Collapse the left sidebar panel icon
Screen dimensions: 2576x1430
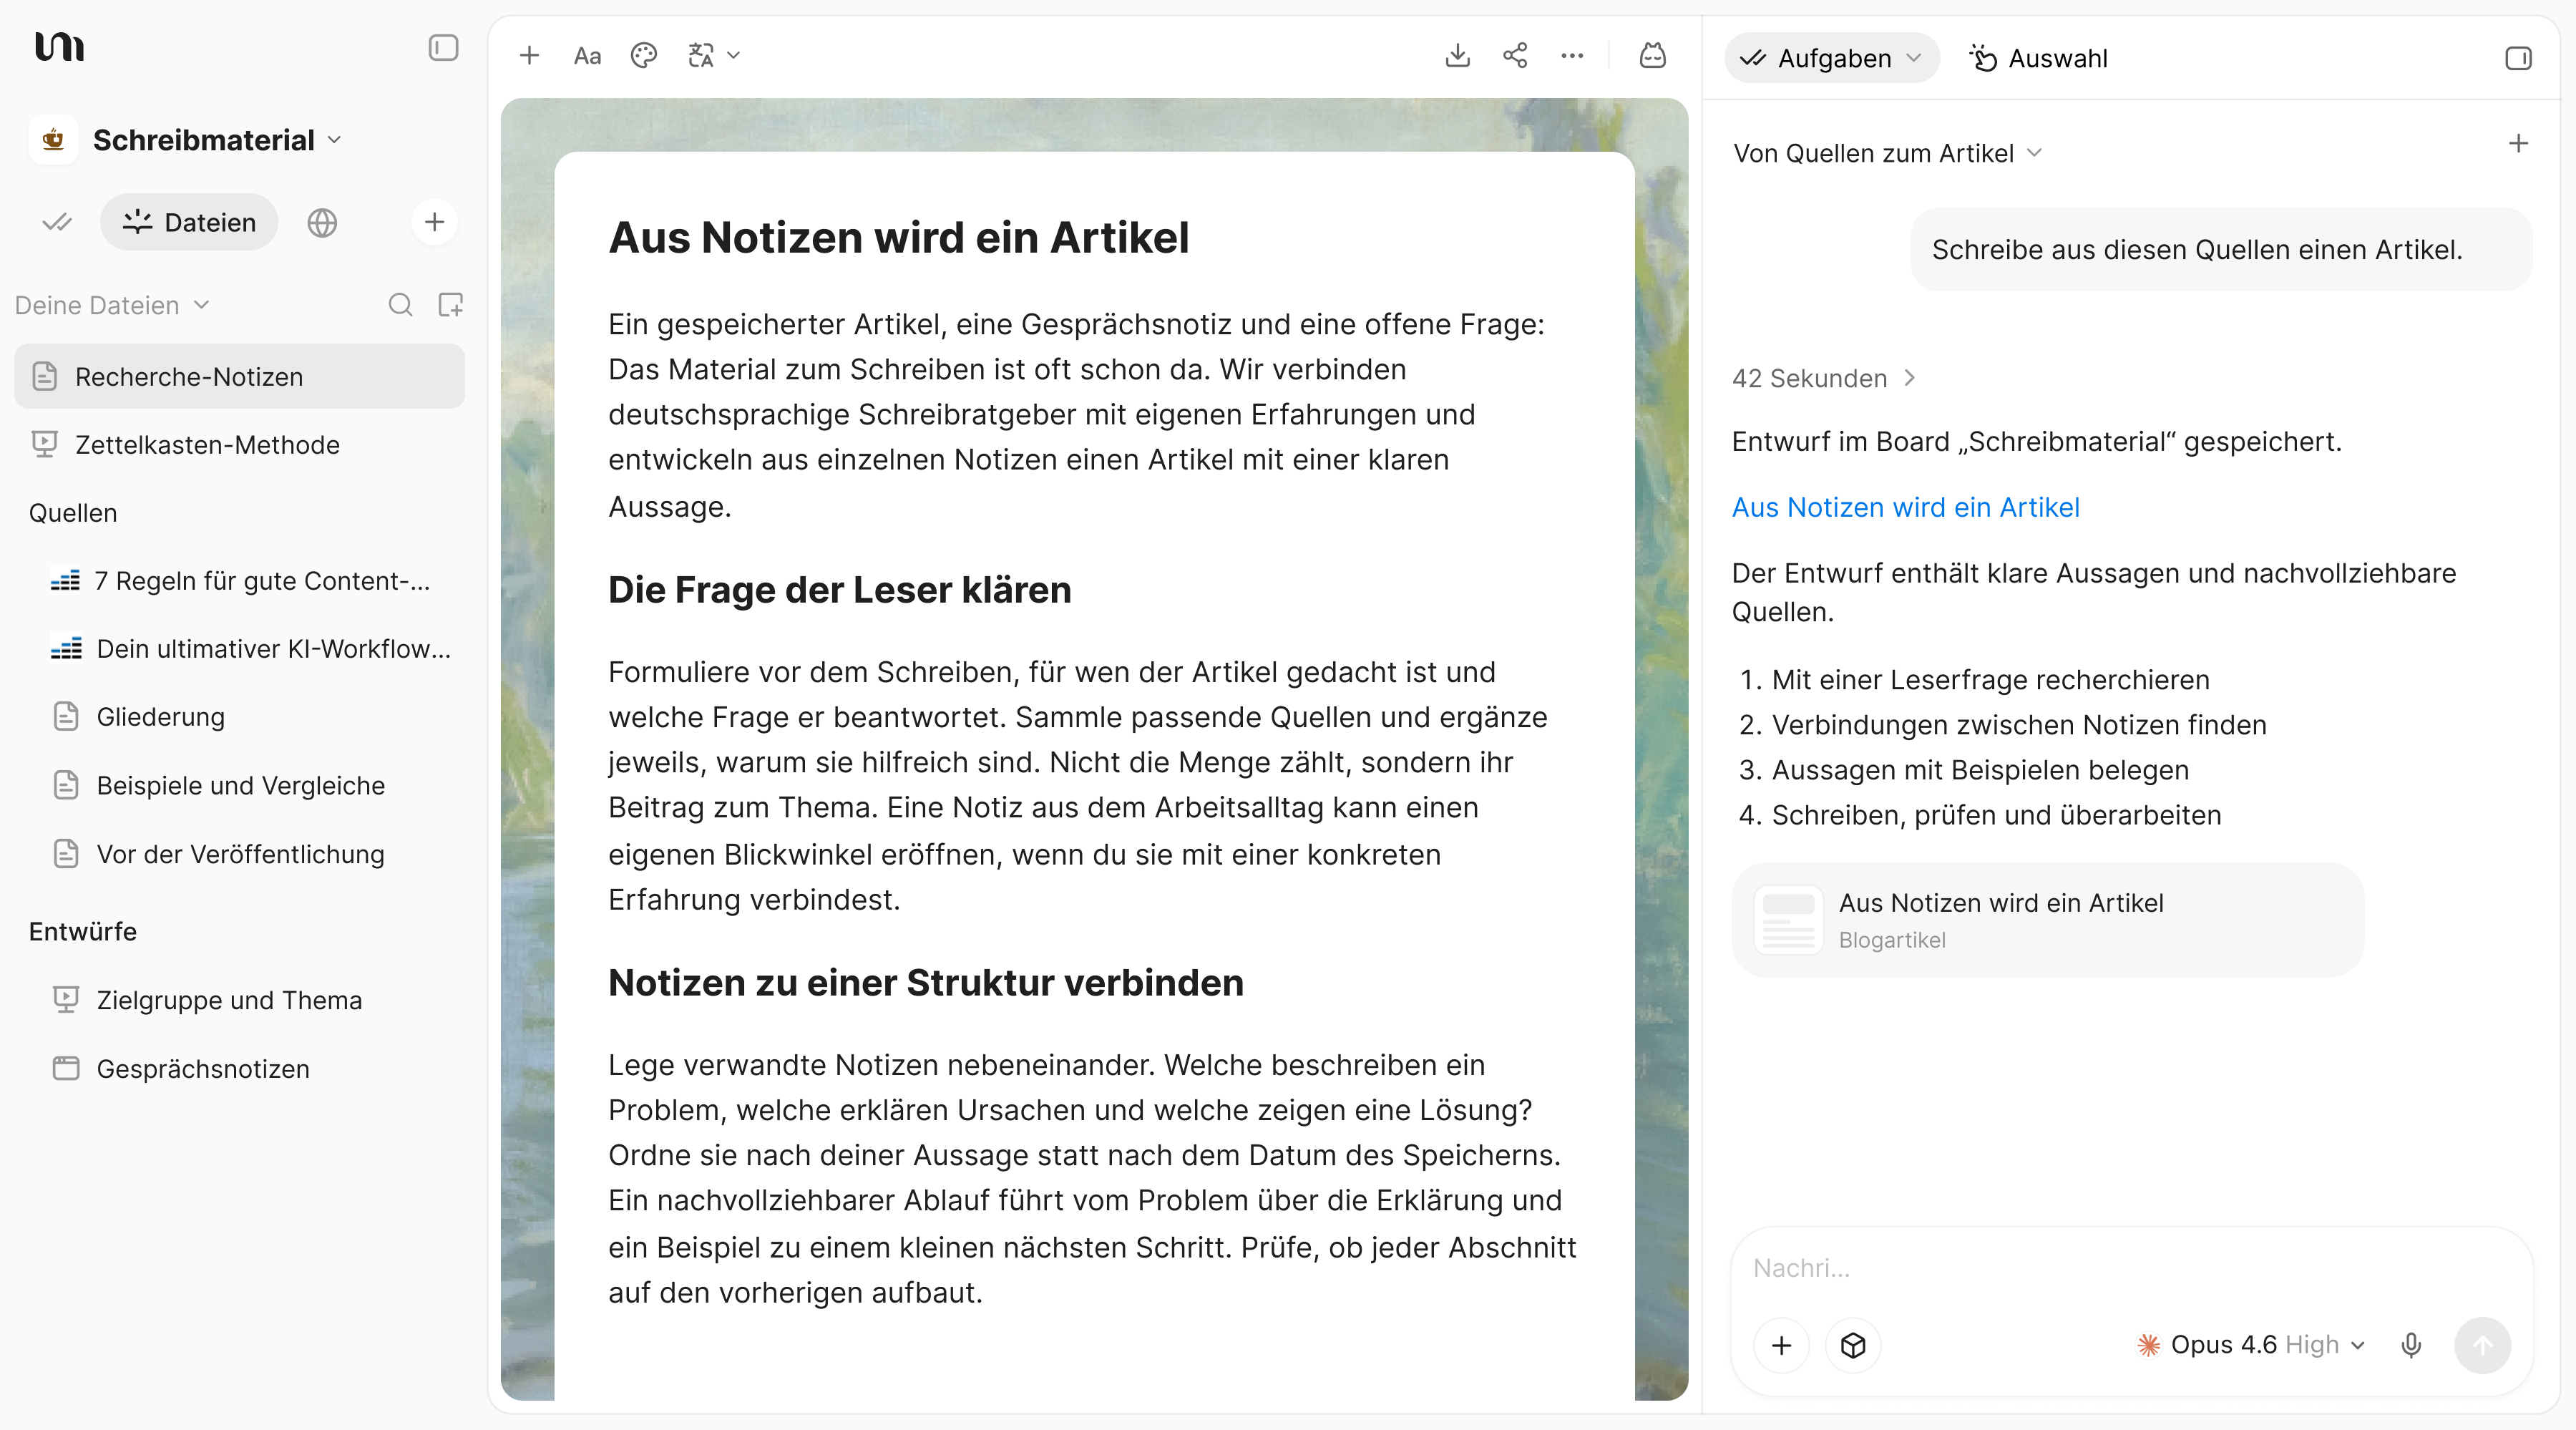[x=443, y=48]
